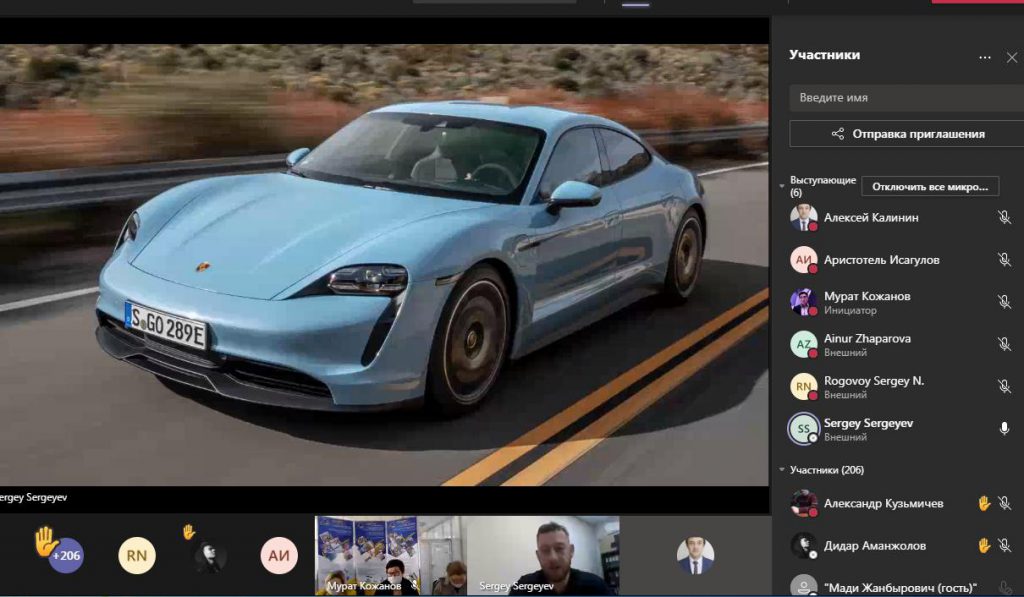The width and height of the screenshot is (1024, 597).
Task: Click the Инициатор label under Мурат Кожанов
Action: coord(850,310)
